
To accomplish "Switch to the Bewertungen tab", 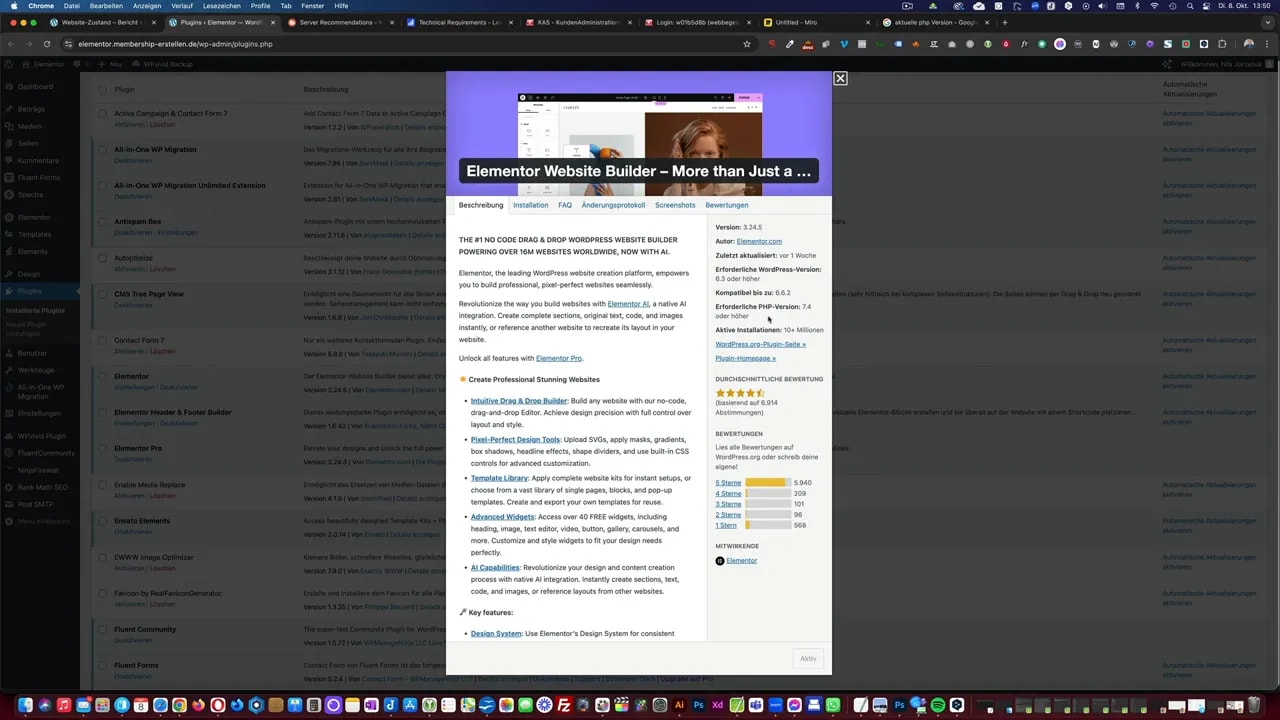I will tap(727, 205).
